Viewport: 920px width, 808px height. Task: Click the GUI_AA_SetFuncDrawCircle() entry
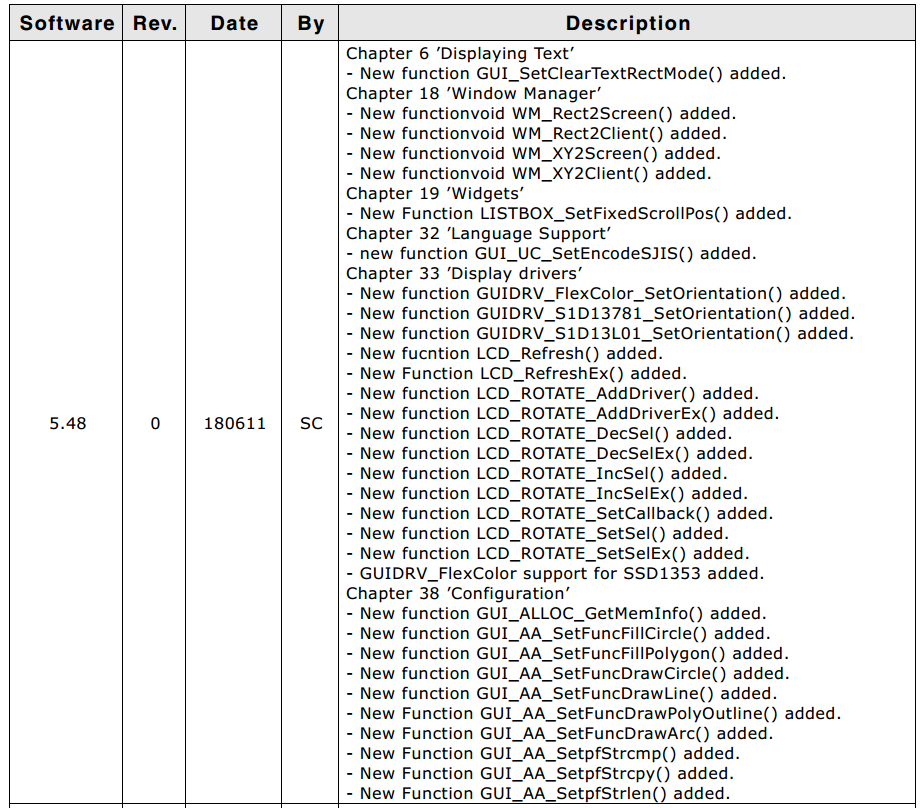(567, 672)
